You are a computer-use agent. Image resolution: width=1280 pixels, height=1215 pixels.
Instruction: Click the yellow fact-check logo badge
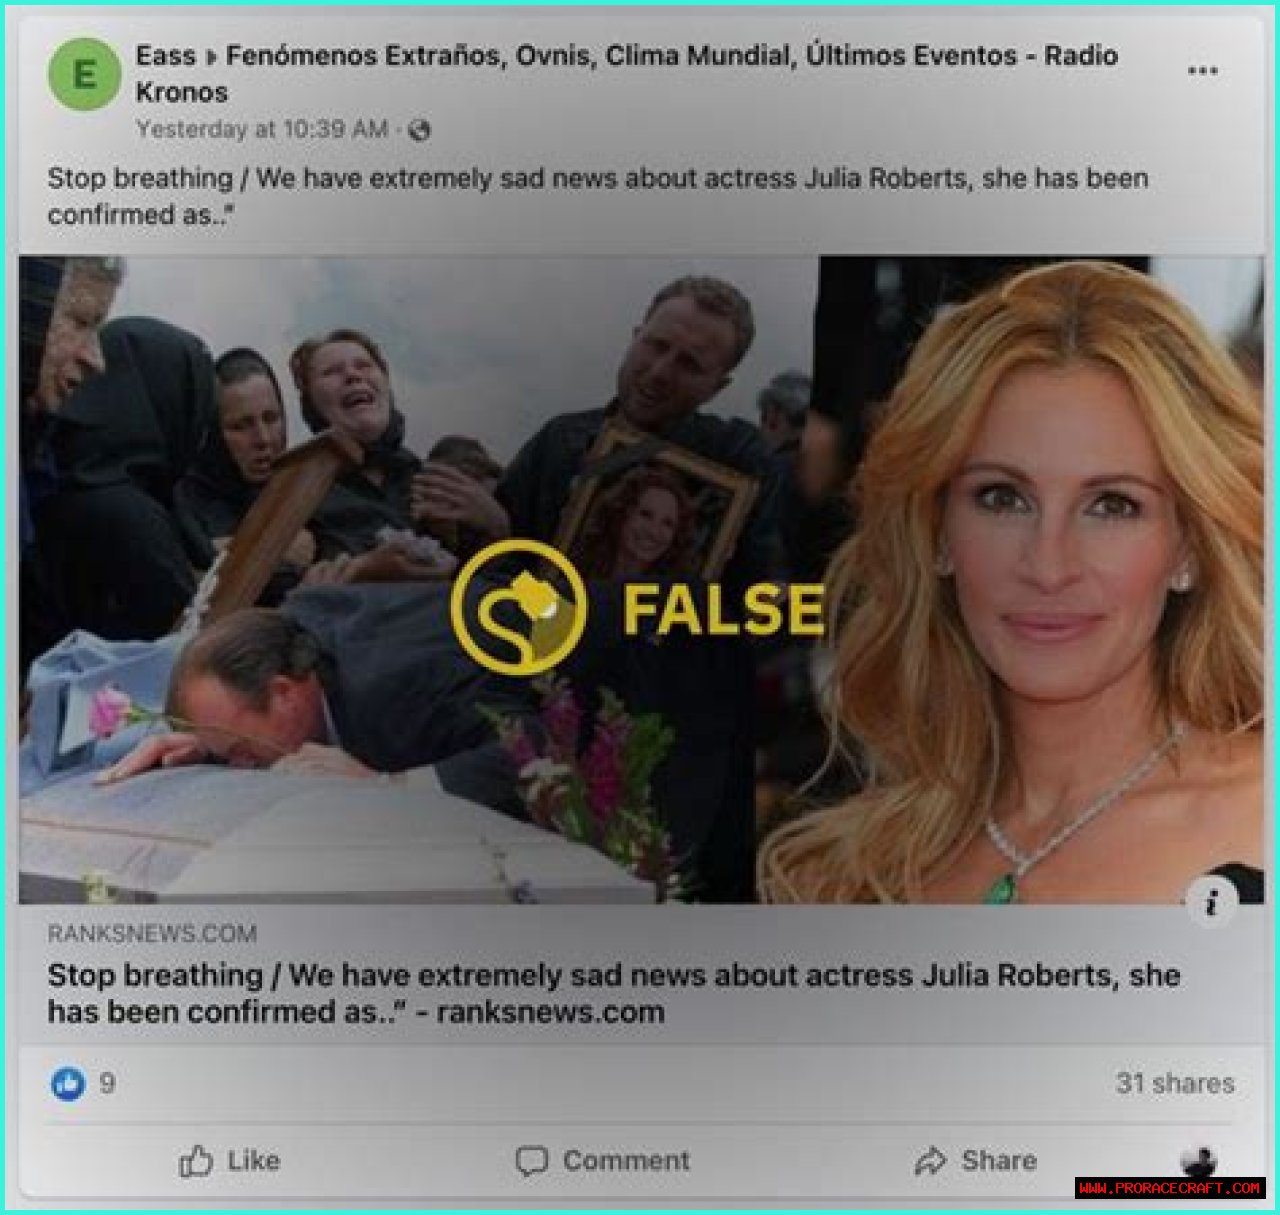point(518,607)
